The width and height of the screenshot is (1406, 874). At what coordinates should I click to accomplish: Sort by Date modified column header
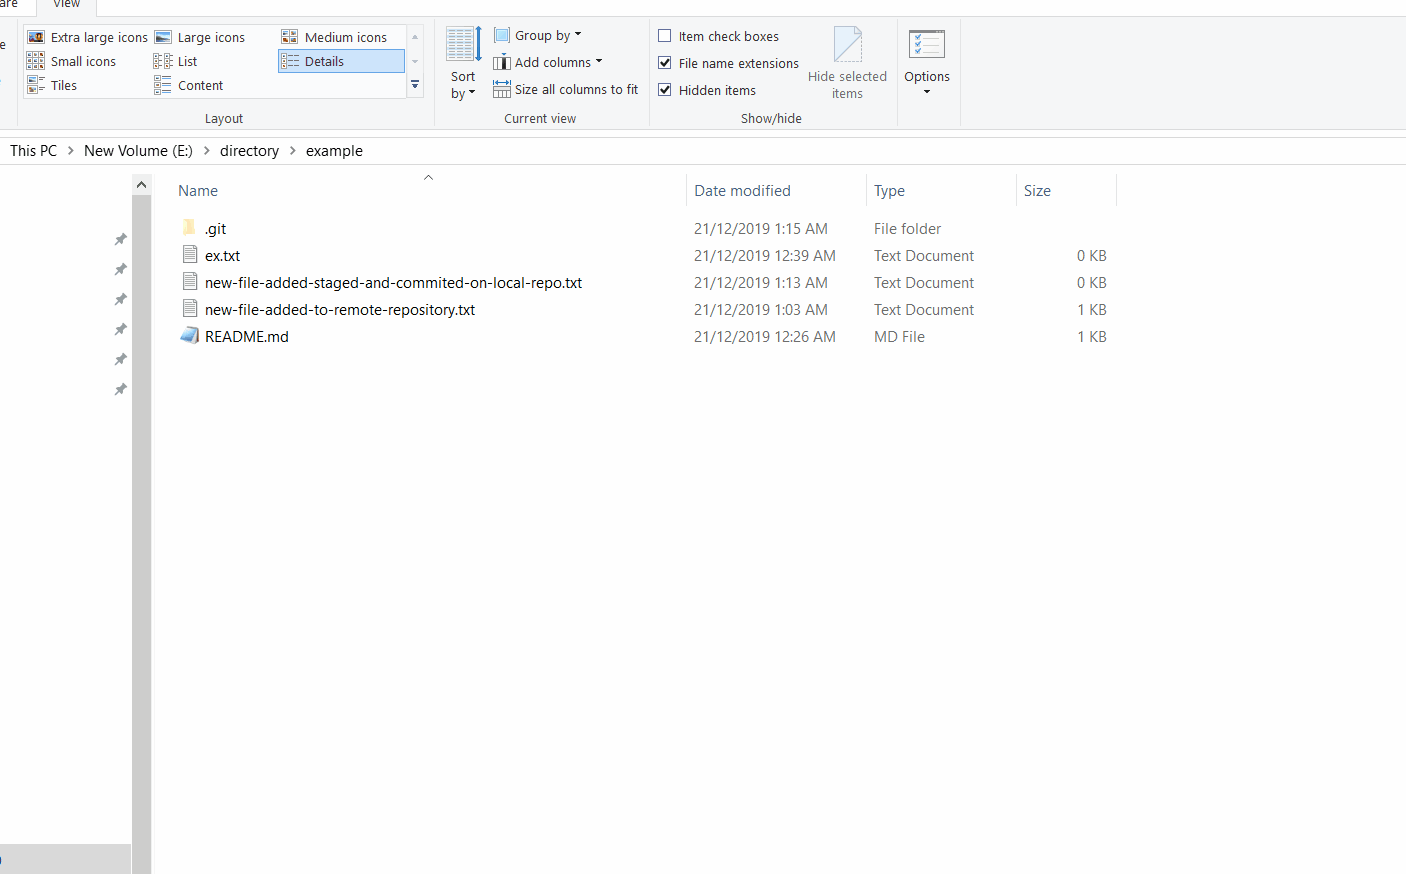click(x=742, y=191)
